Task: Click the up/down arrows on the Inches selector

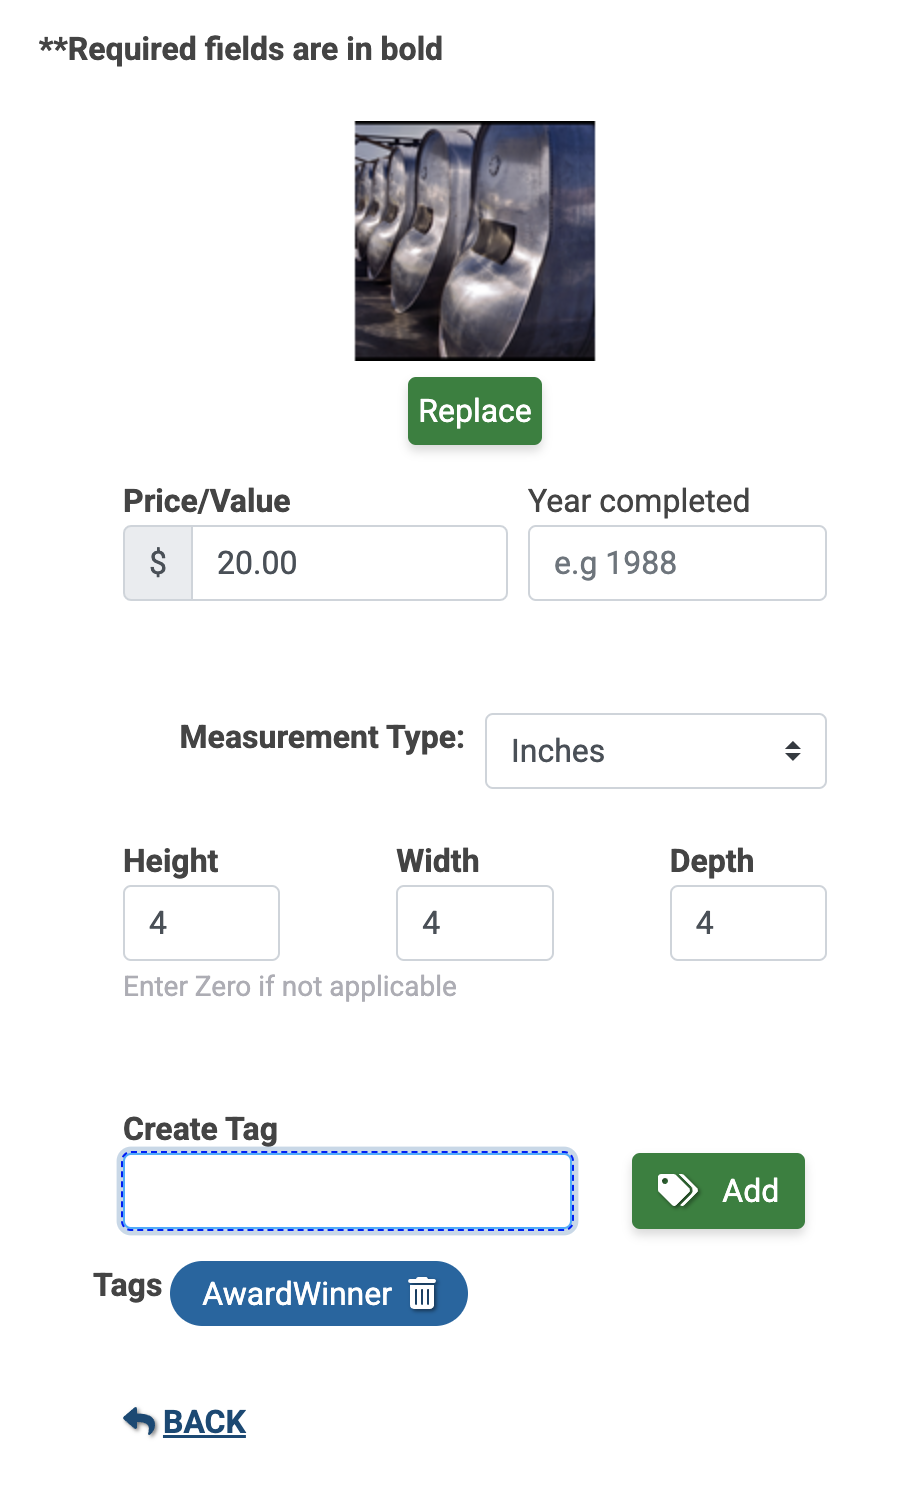Action: (793, 751)
